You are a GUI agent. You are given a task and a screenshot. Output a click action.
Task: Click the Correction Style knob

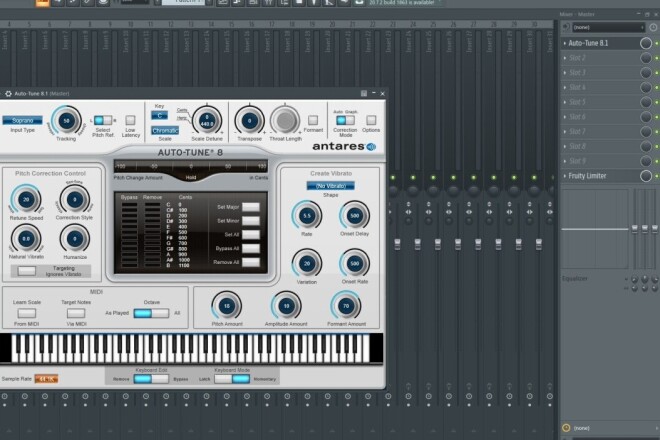[x=75, y=199]
